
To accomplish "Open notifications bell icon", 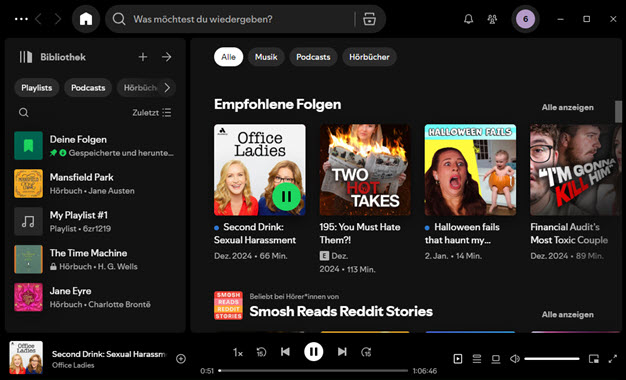I will [468, 19].
